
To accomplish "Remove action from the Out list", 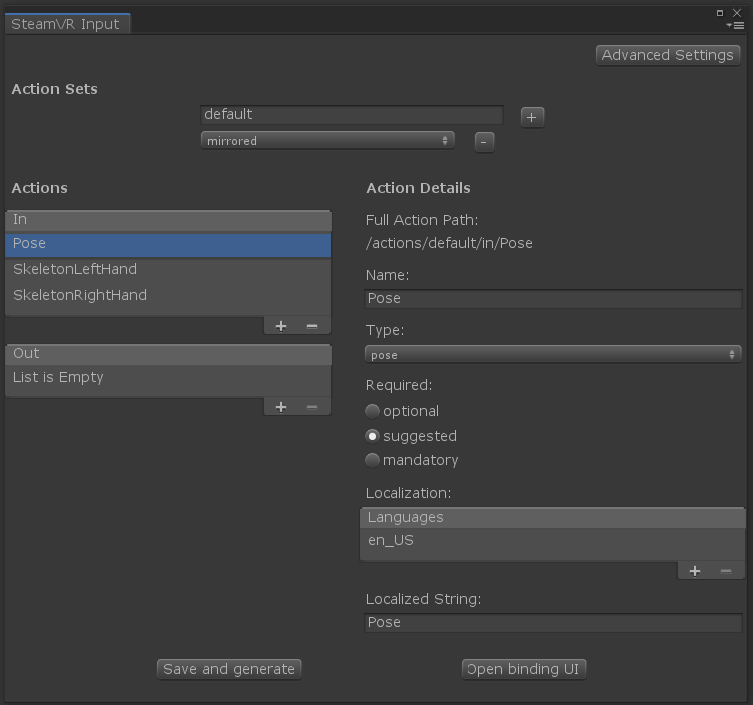I will [312, 407].
